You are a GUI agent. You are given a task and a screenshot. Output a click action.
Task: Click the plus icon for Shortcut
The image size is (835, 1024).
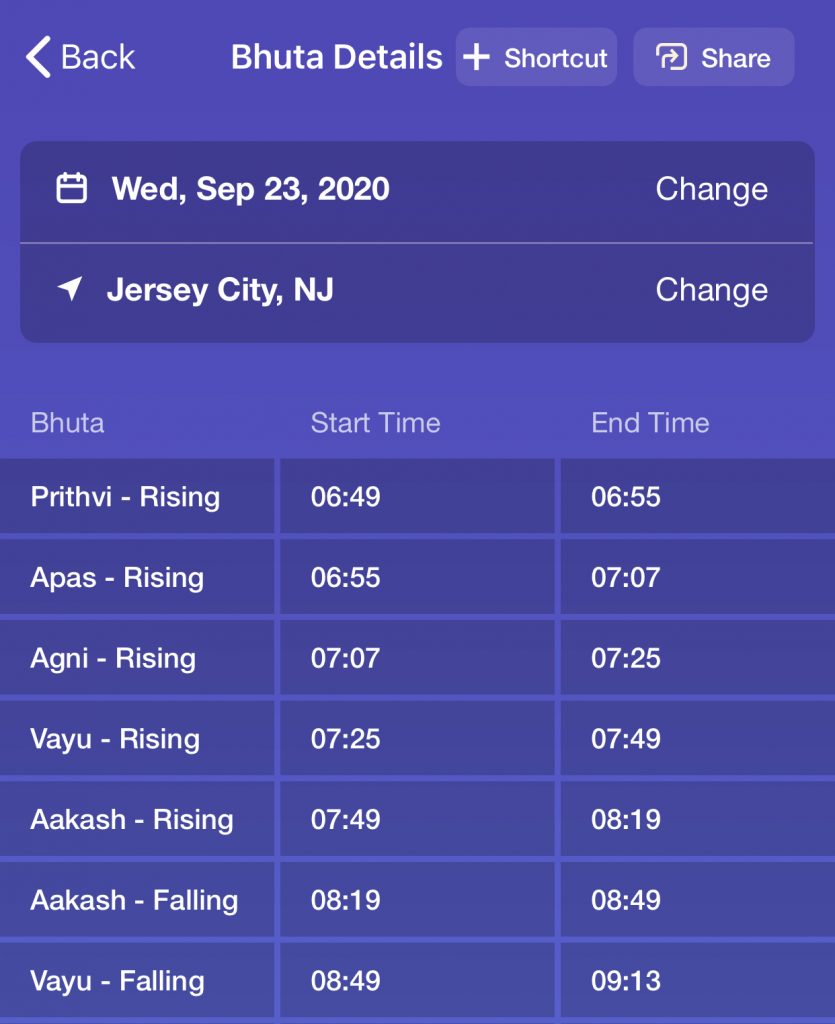477,57
